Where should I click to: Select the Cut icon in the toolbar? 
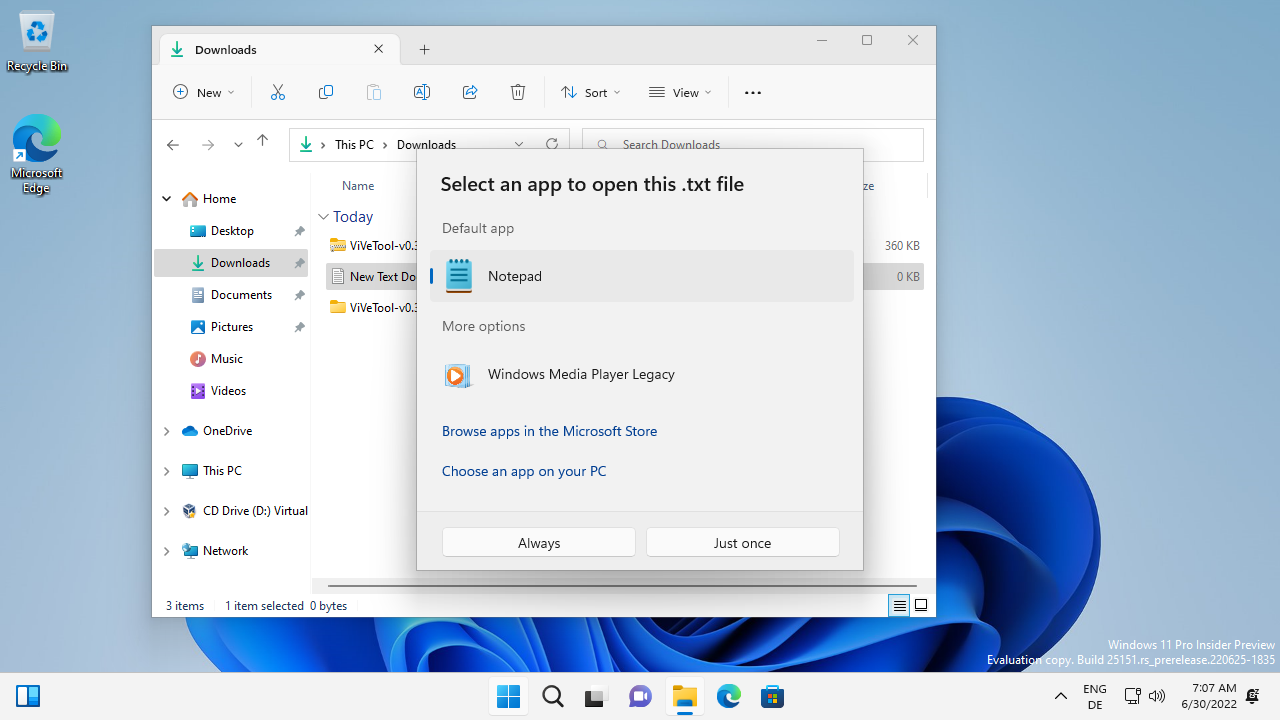pos(277,92)
